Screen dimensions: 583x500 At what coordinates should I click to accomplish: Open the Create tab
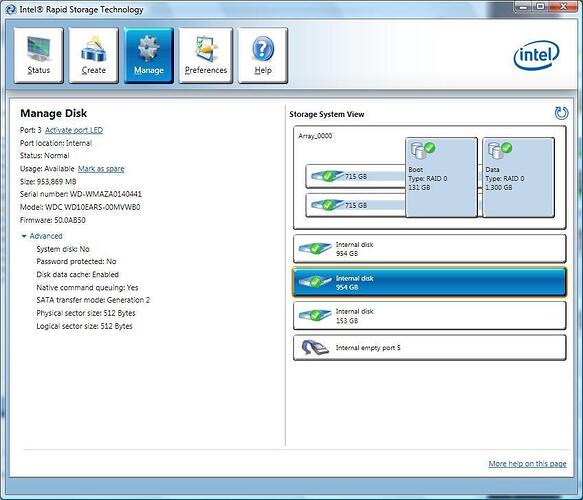93,55
